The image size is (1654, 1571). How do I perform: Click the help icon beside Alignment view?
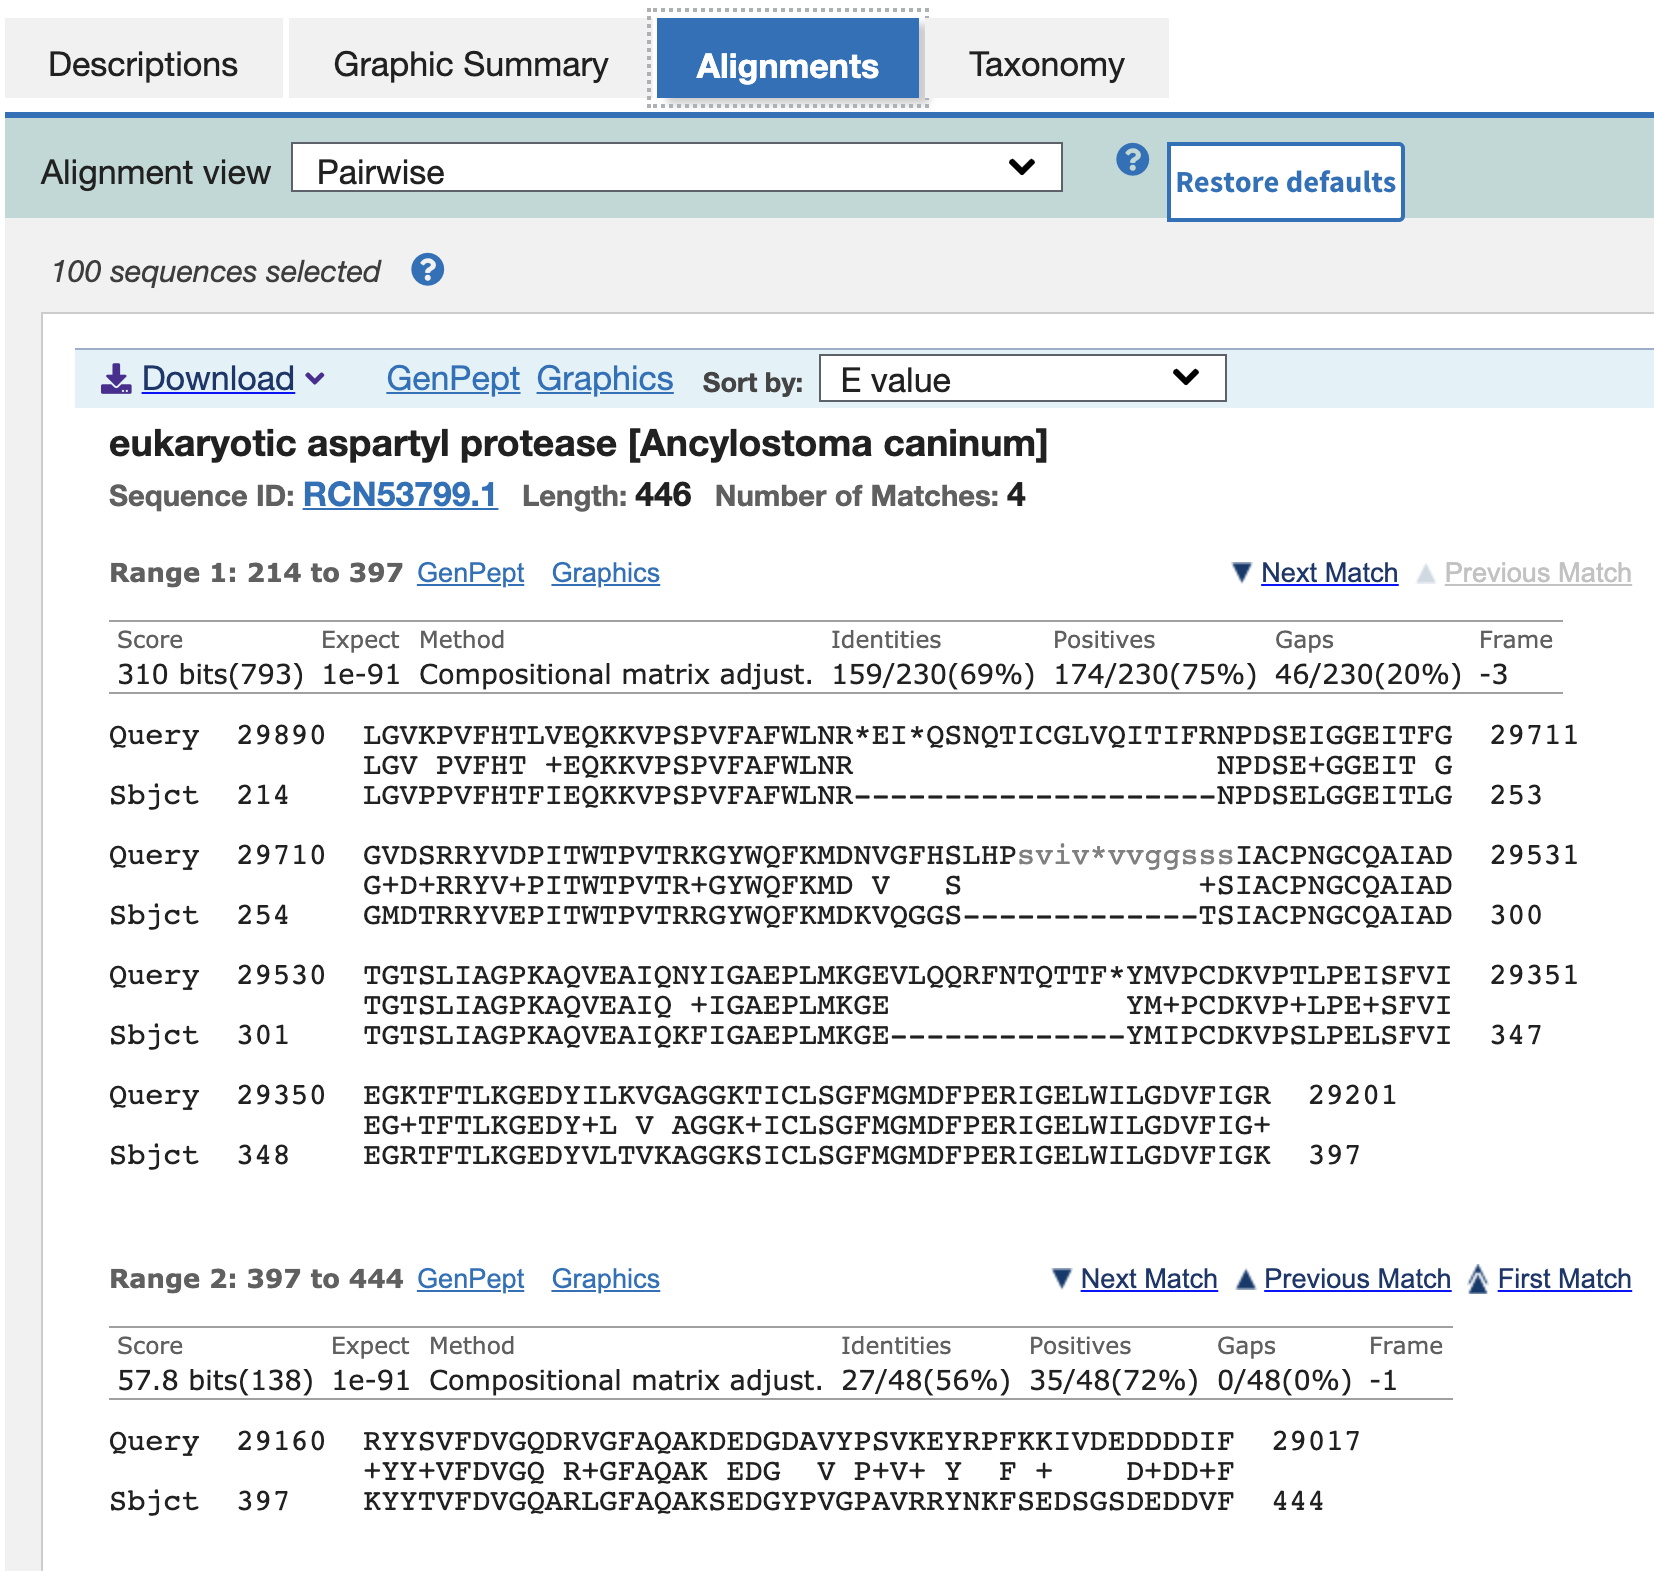(1132, 160)
